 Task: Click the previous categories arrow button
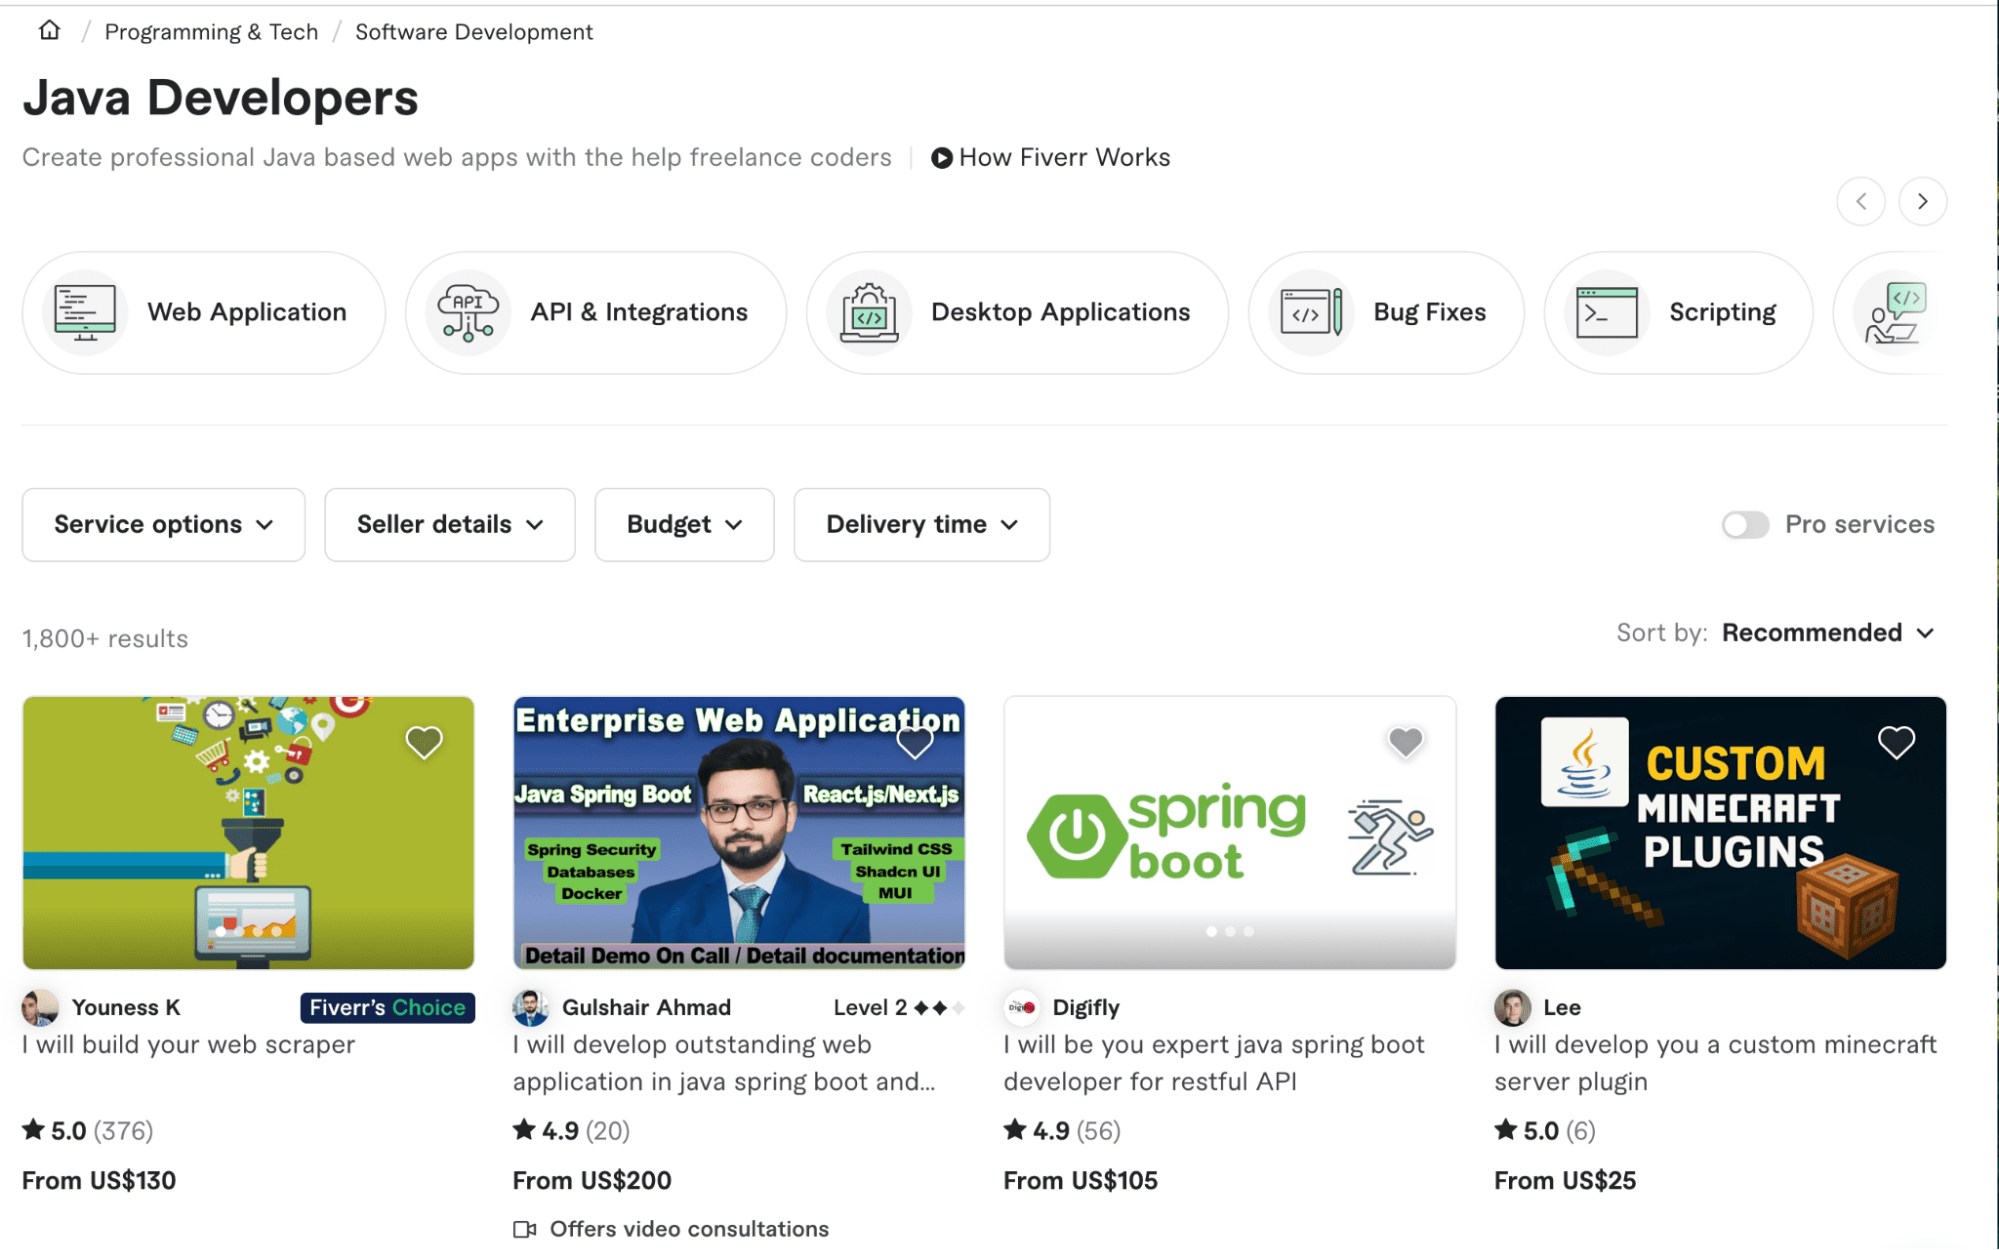click(x=1860, y=201)
